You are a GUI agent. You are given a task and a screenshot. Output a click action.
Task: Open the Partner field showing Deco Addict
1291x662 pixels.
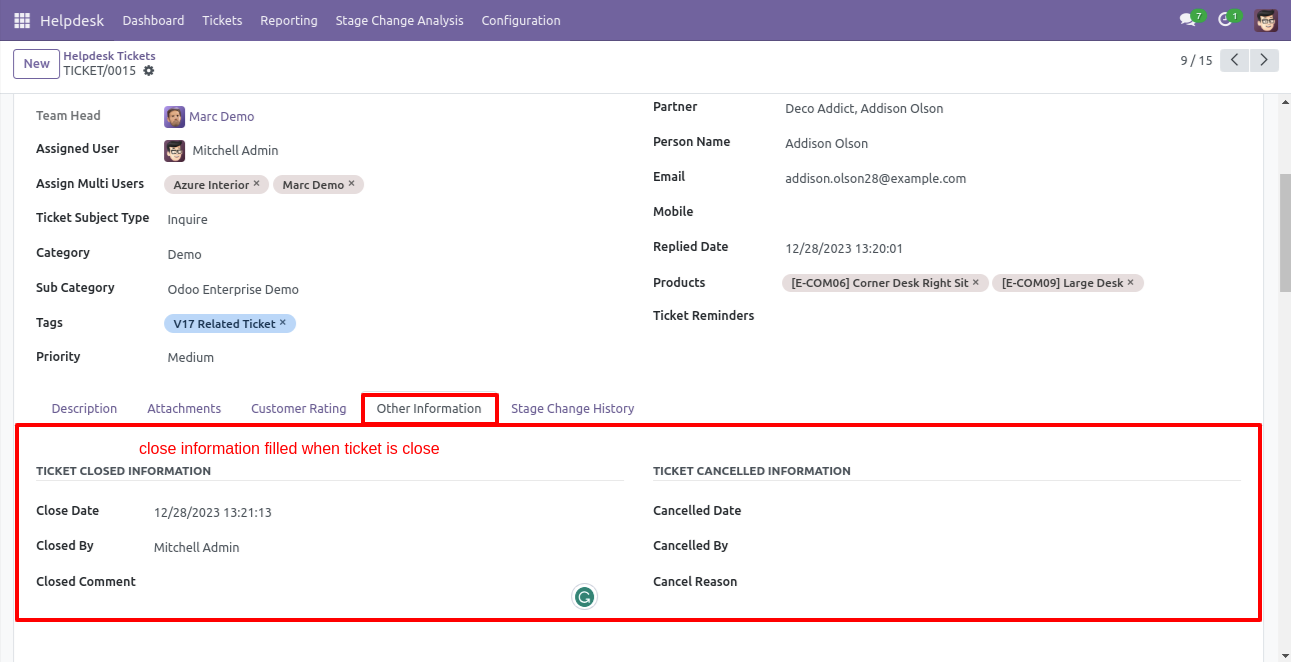click(x=1011, y=108)
